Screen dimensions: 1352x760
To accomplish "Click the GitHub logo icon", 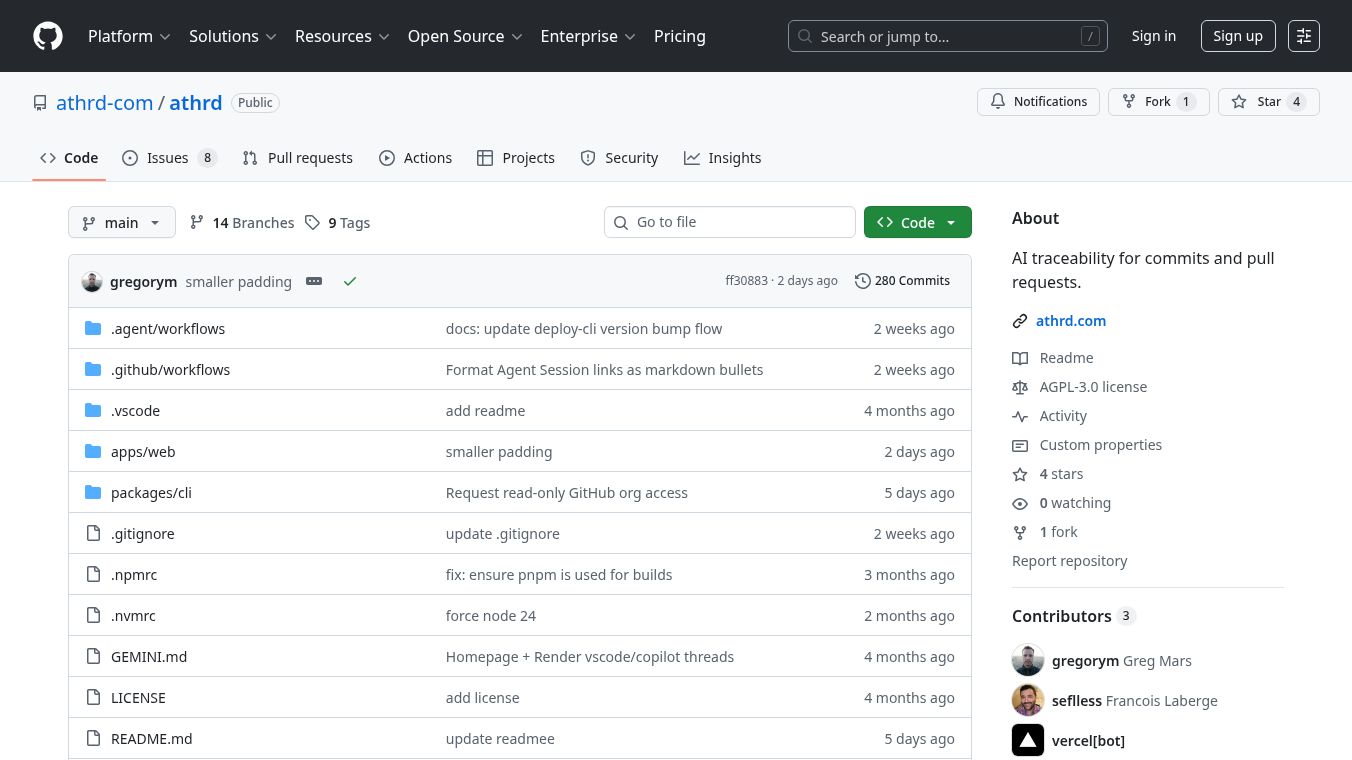I will click(x=48, y=36).
